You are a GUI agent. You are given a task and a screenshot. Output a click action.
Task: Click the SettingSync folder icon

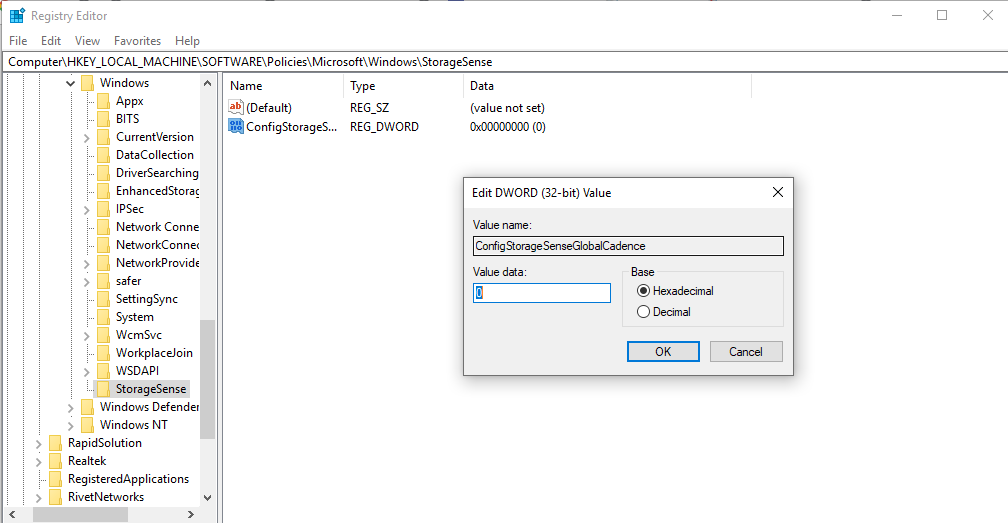pos(104,299)
